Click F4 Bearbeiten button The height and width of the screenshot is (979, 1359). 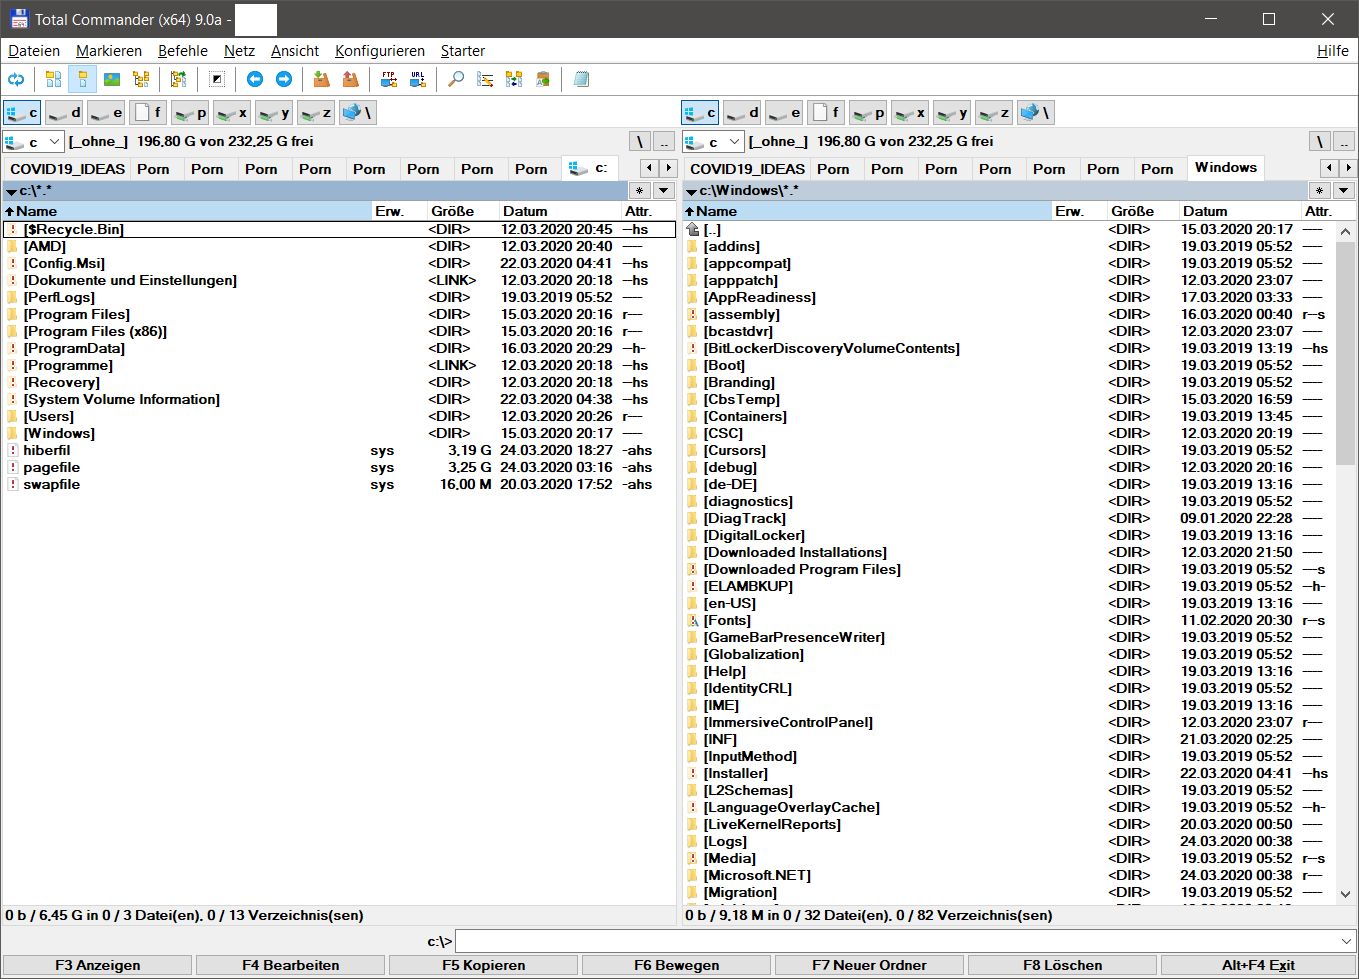[290, 965]
